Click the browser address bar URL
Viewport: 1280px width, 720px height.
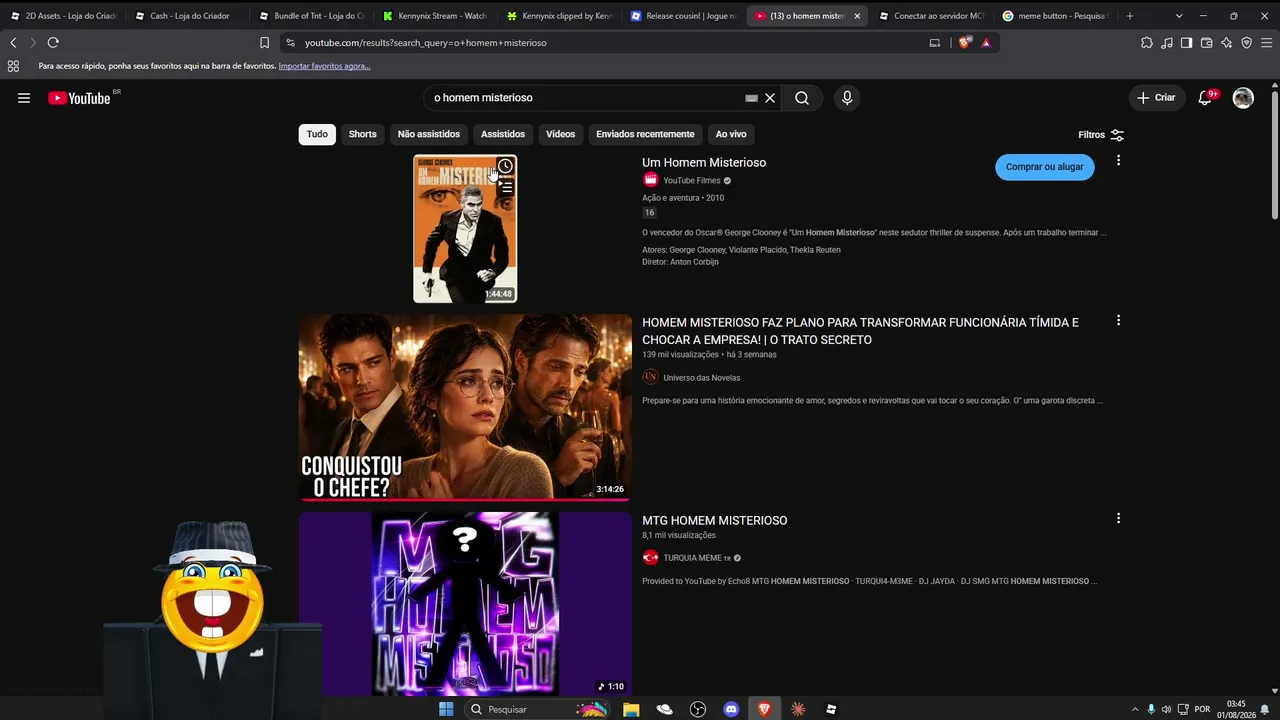tap(426, 43)
